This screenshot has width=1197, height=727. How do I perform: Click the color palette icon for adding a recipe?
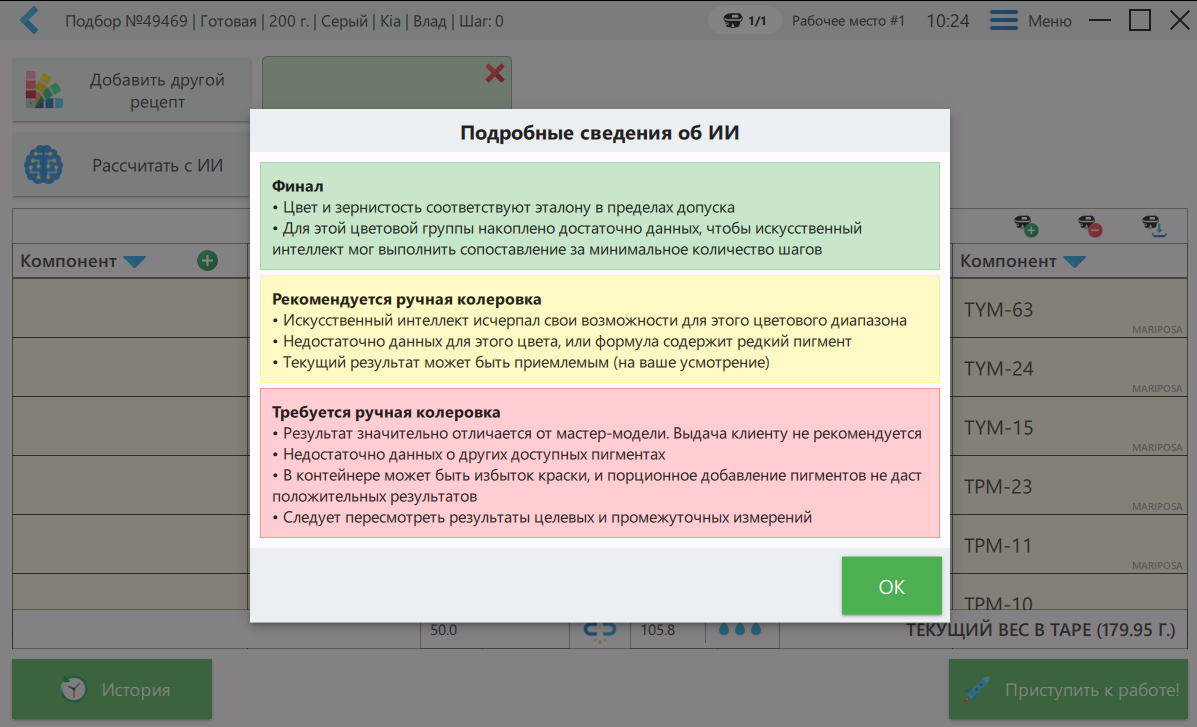coord(44,90)
